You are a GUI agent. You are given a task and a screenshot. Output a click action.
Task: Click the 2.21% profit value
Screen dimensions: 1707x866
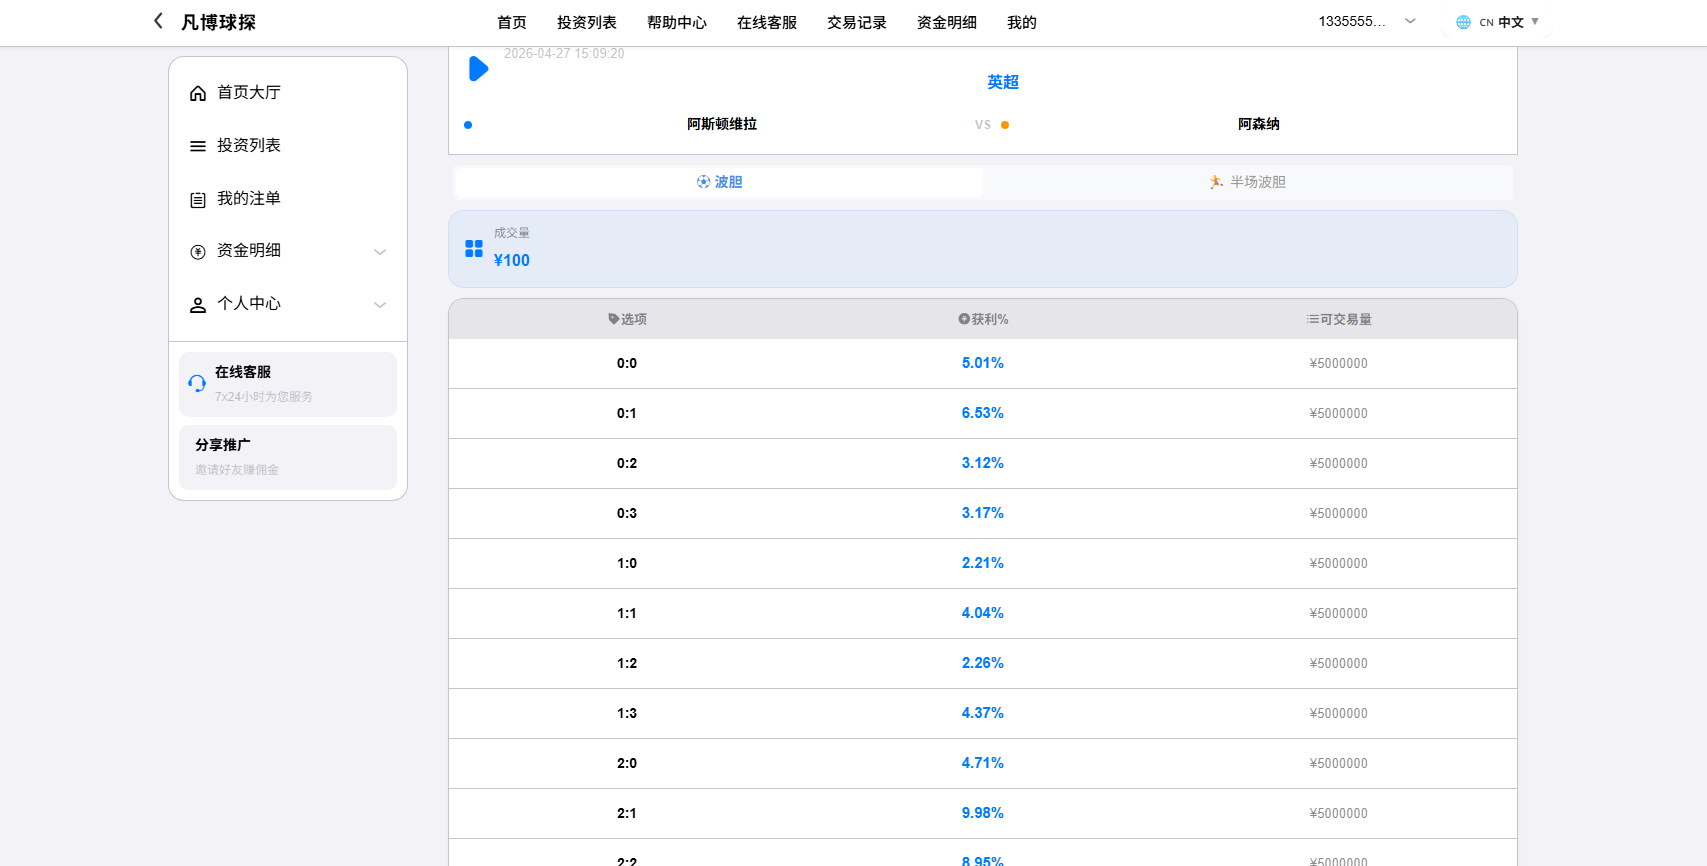(983, 563)
